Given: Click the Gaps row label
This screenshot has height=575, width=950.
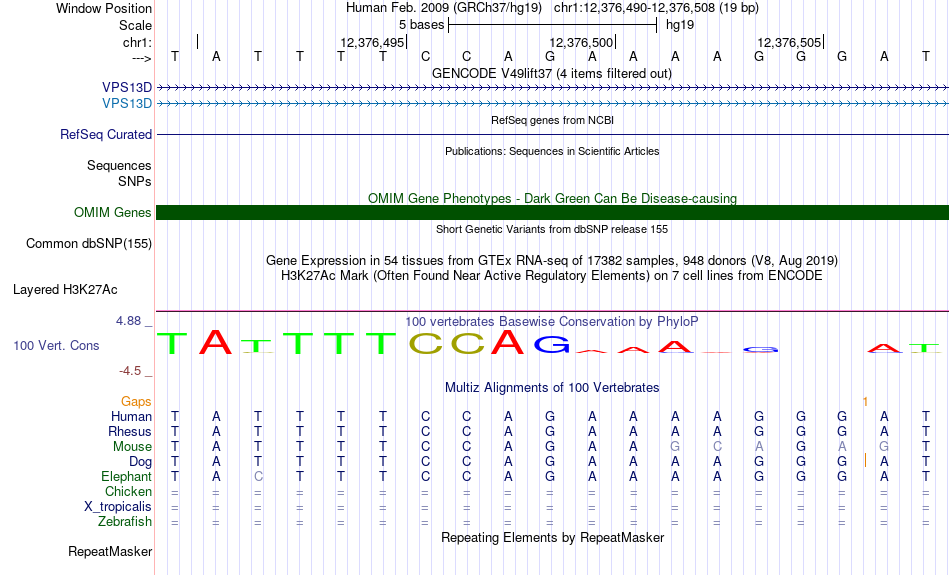Looking at the screenshot, I should click(136, 402).
